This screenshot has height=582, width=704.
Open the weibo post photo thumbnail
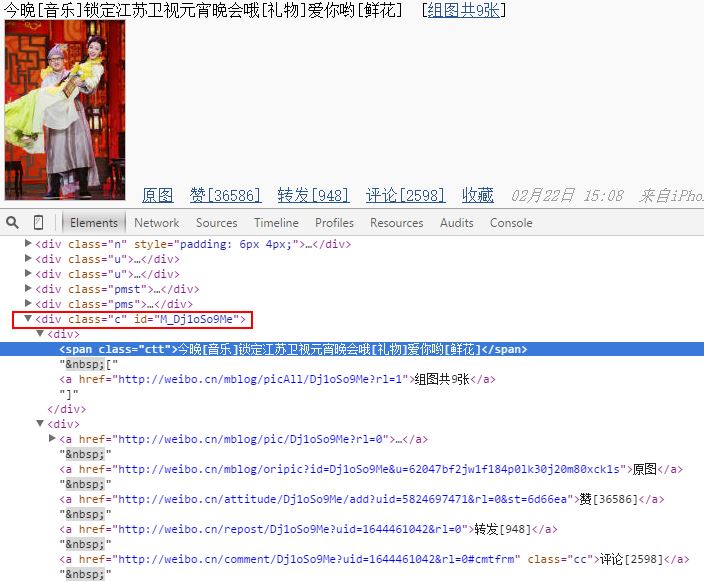65,110
